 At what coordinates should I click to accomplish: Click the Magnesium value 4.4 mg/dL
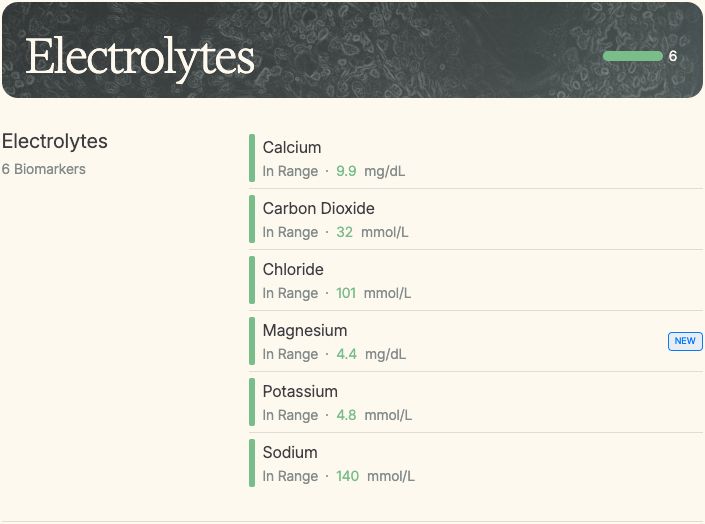[x=370, y=354]
